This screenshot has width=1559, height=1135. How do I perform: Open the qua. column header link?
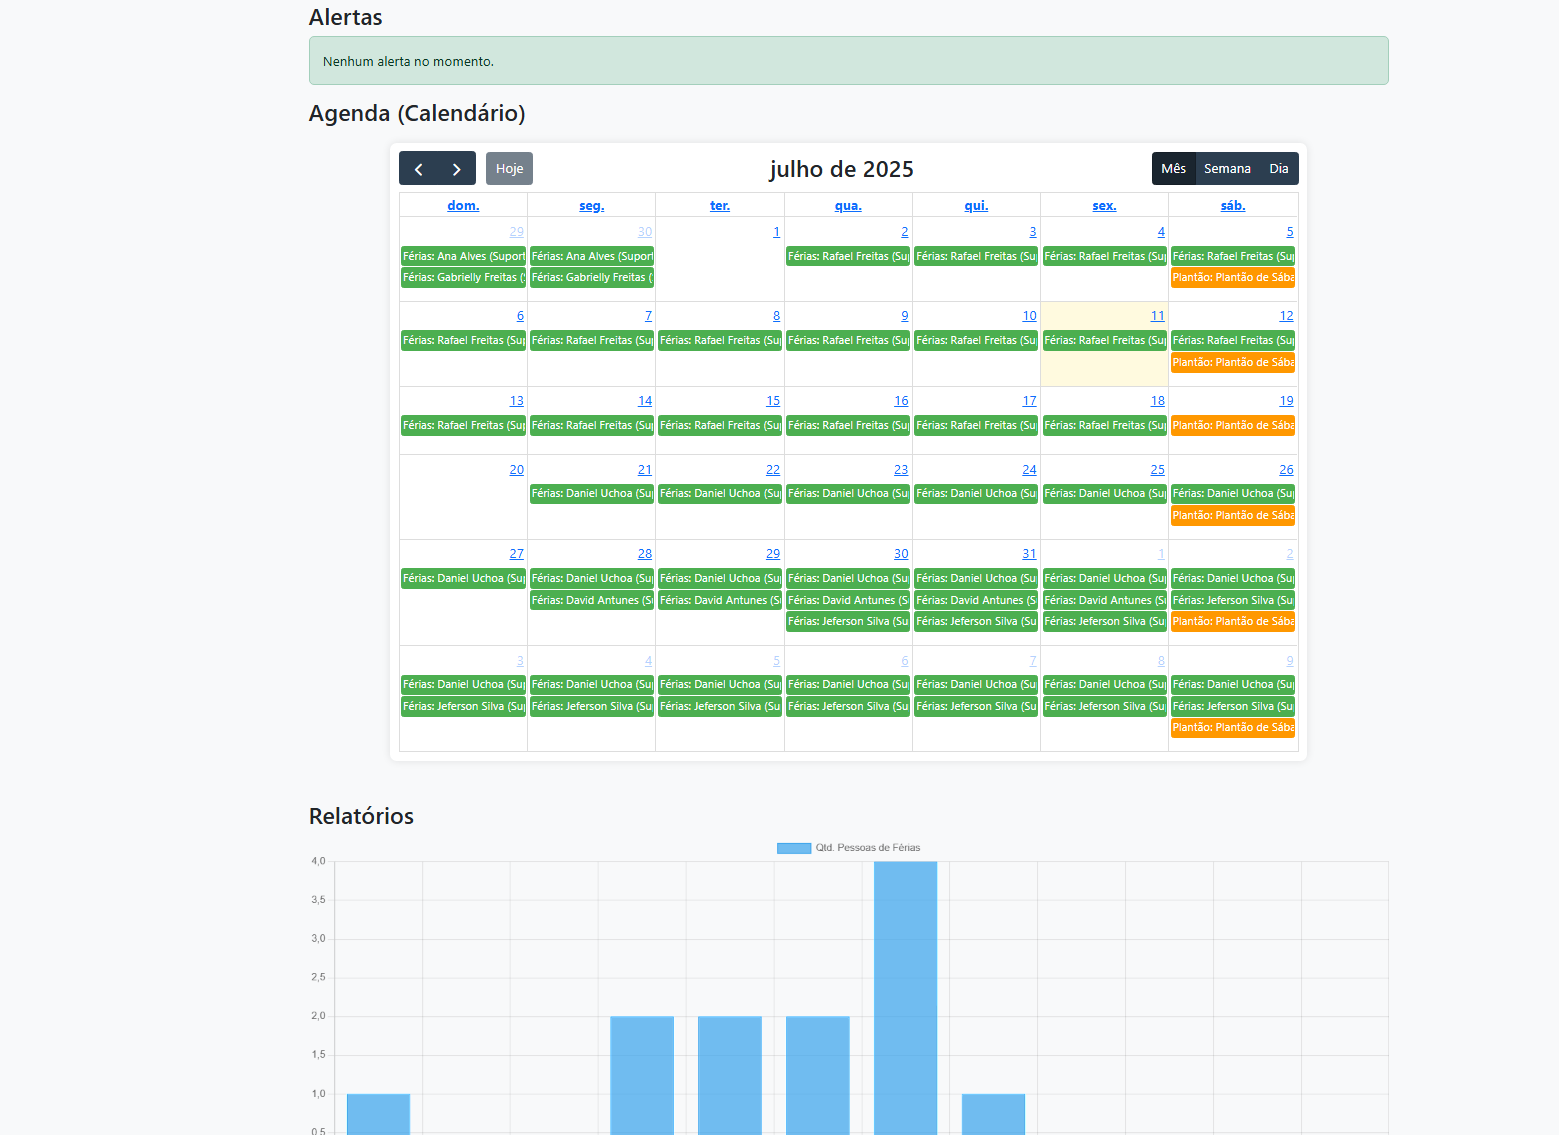(848, 206)
